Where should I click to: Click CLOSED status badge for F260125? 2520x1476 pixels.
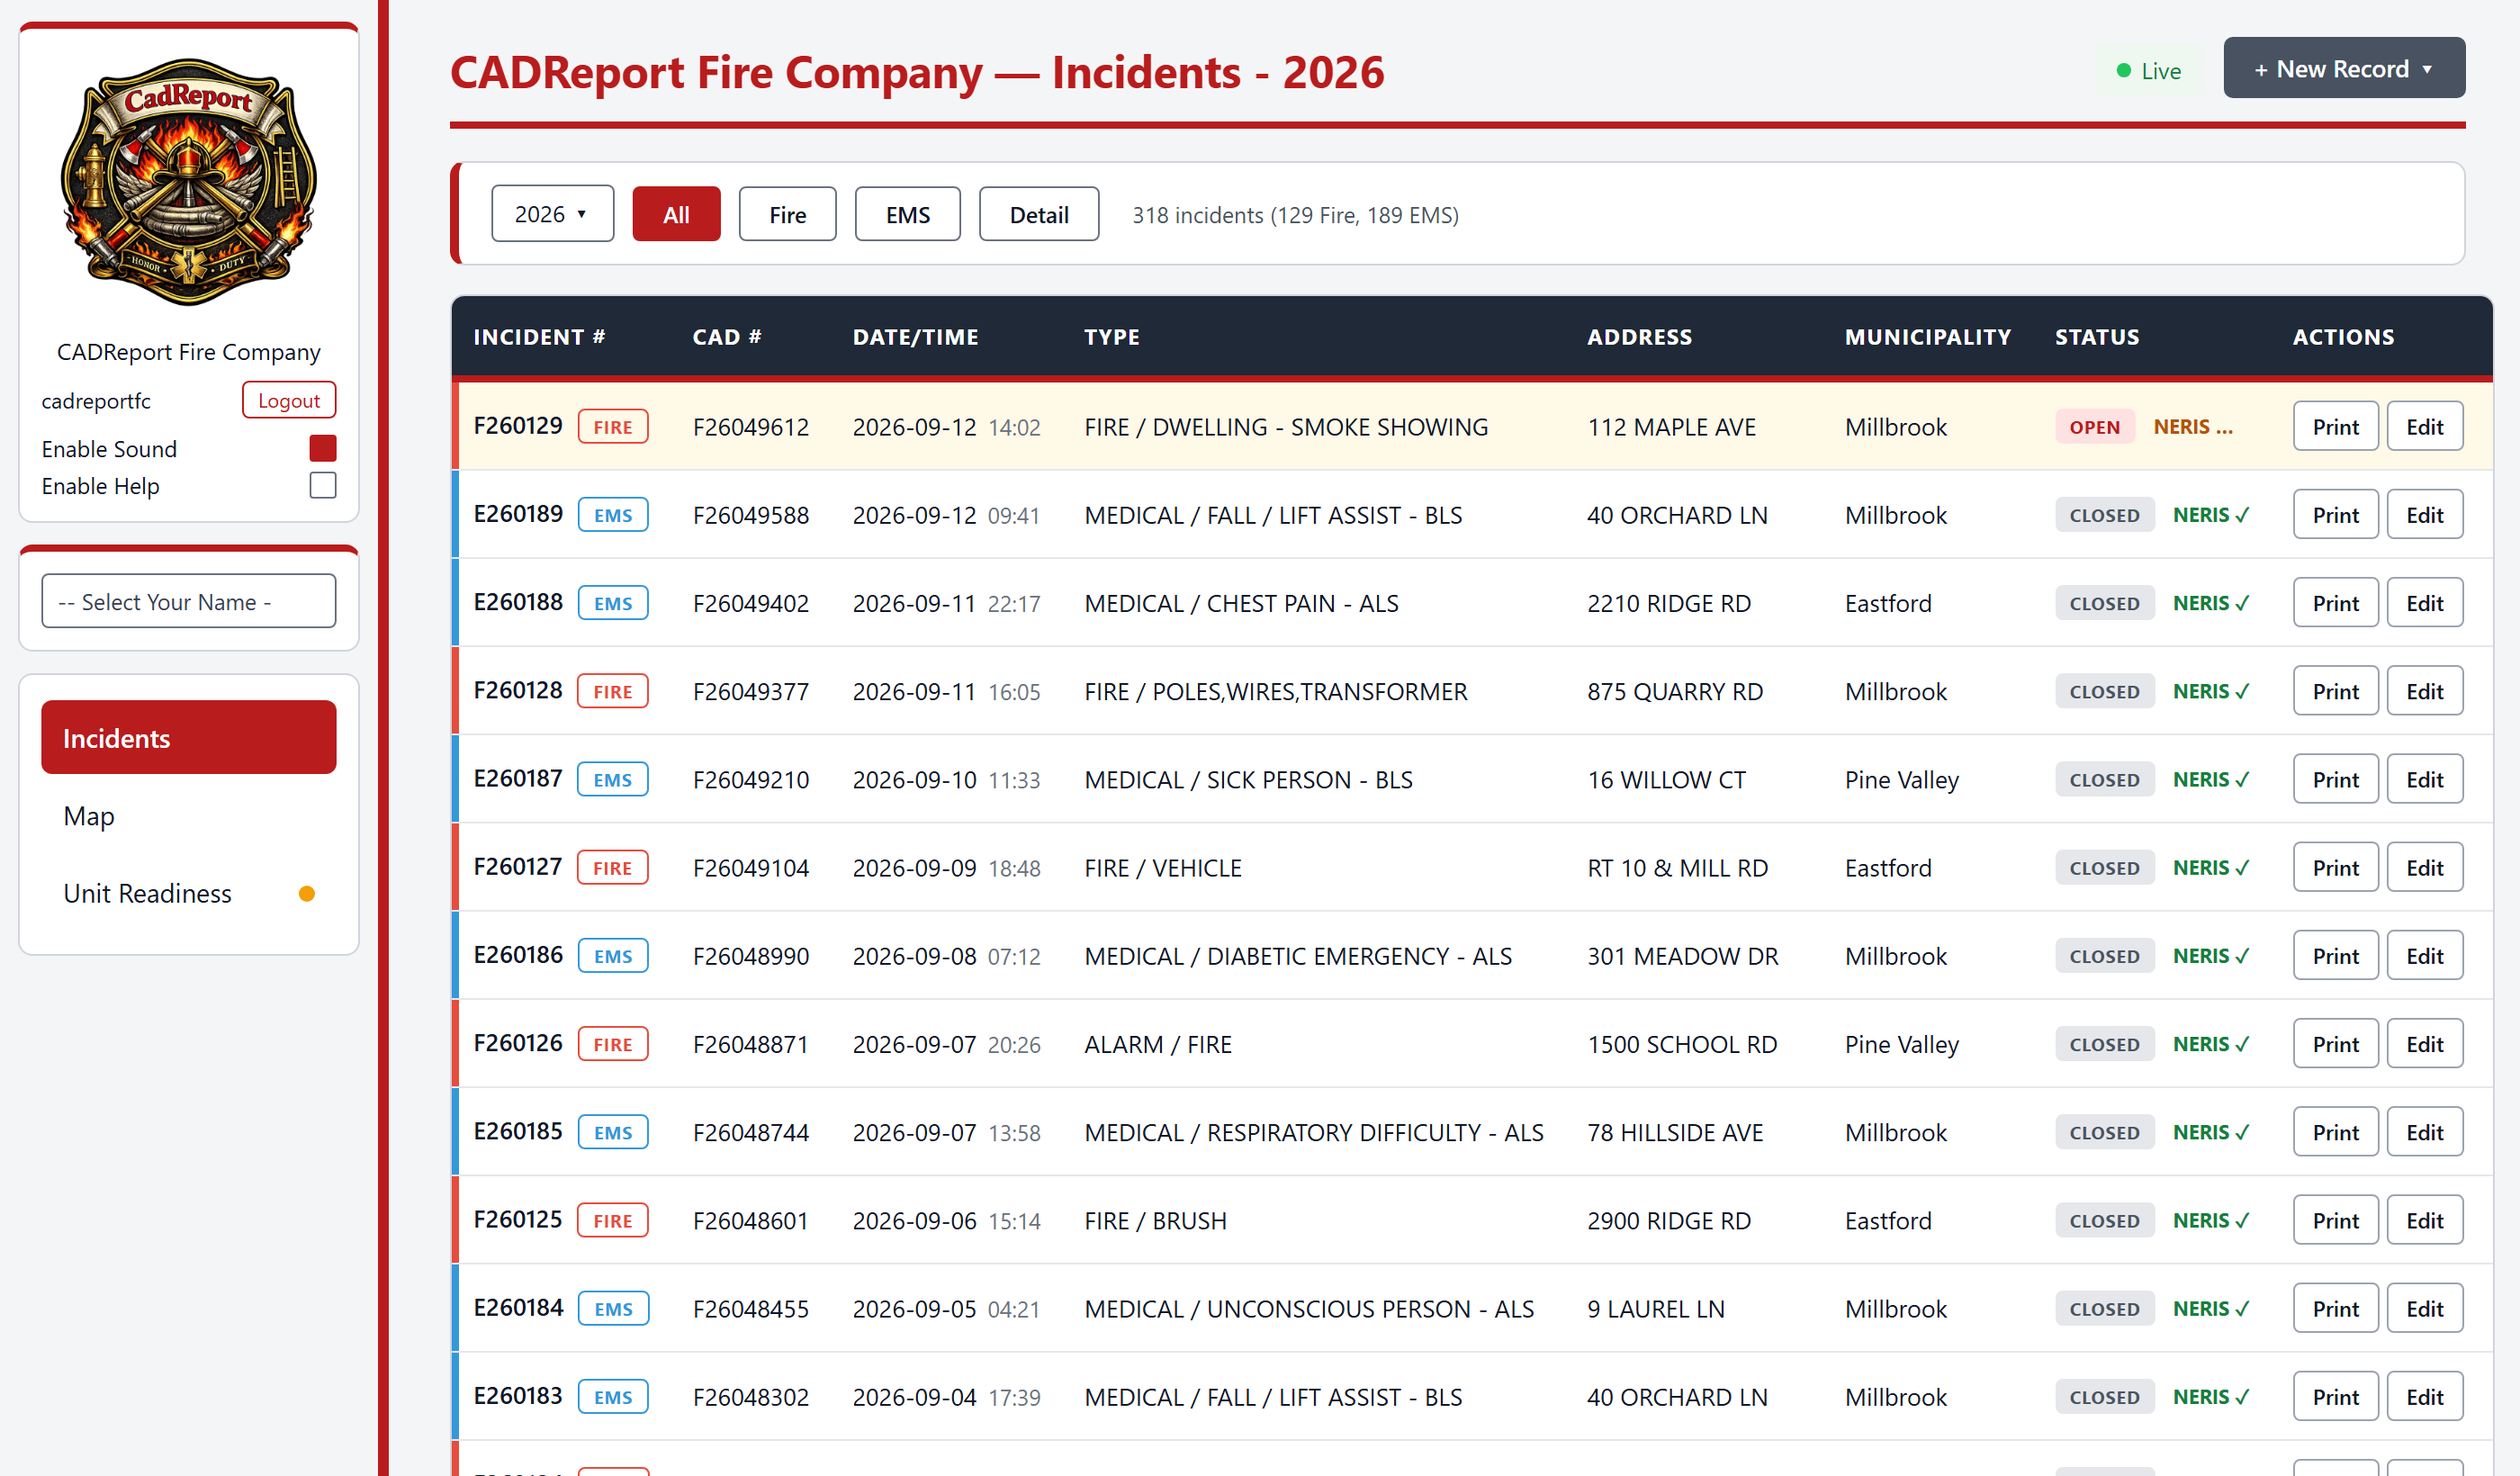click(2104, 1220)
